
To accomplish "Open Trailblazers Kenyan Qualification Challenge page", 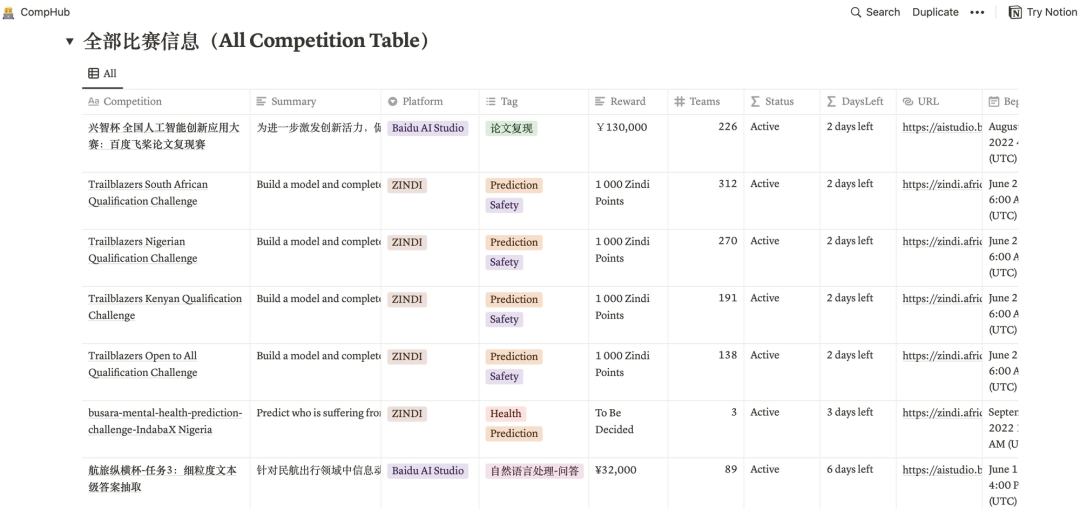I will click(x=165, y=307).
